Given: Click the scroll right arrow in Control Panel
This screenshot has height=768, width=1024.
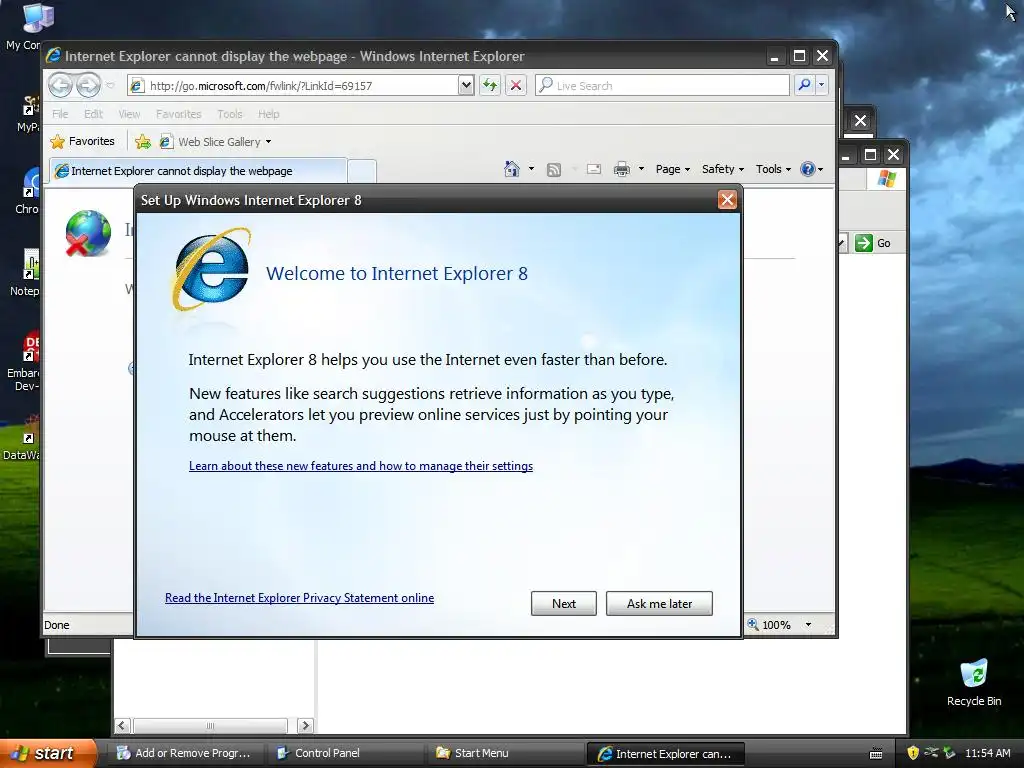Looking at the screenshot, I should (305, 726).
